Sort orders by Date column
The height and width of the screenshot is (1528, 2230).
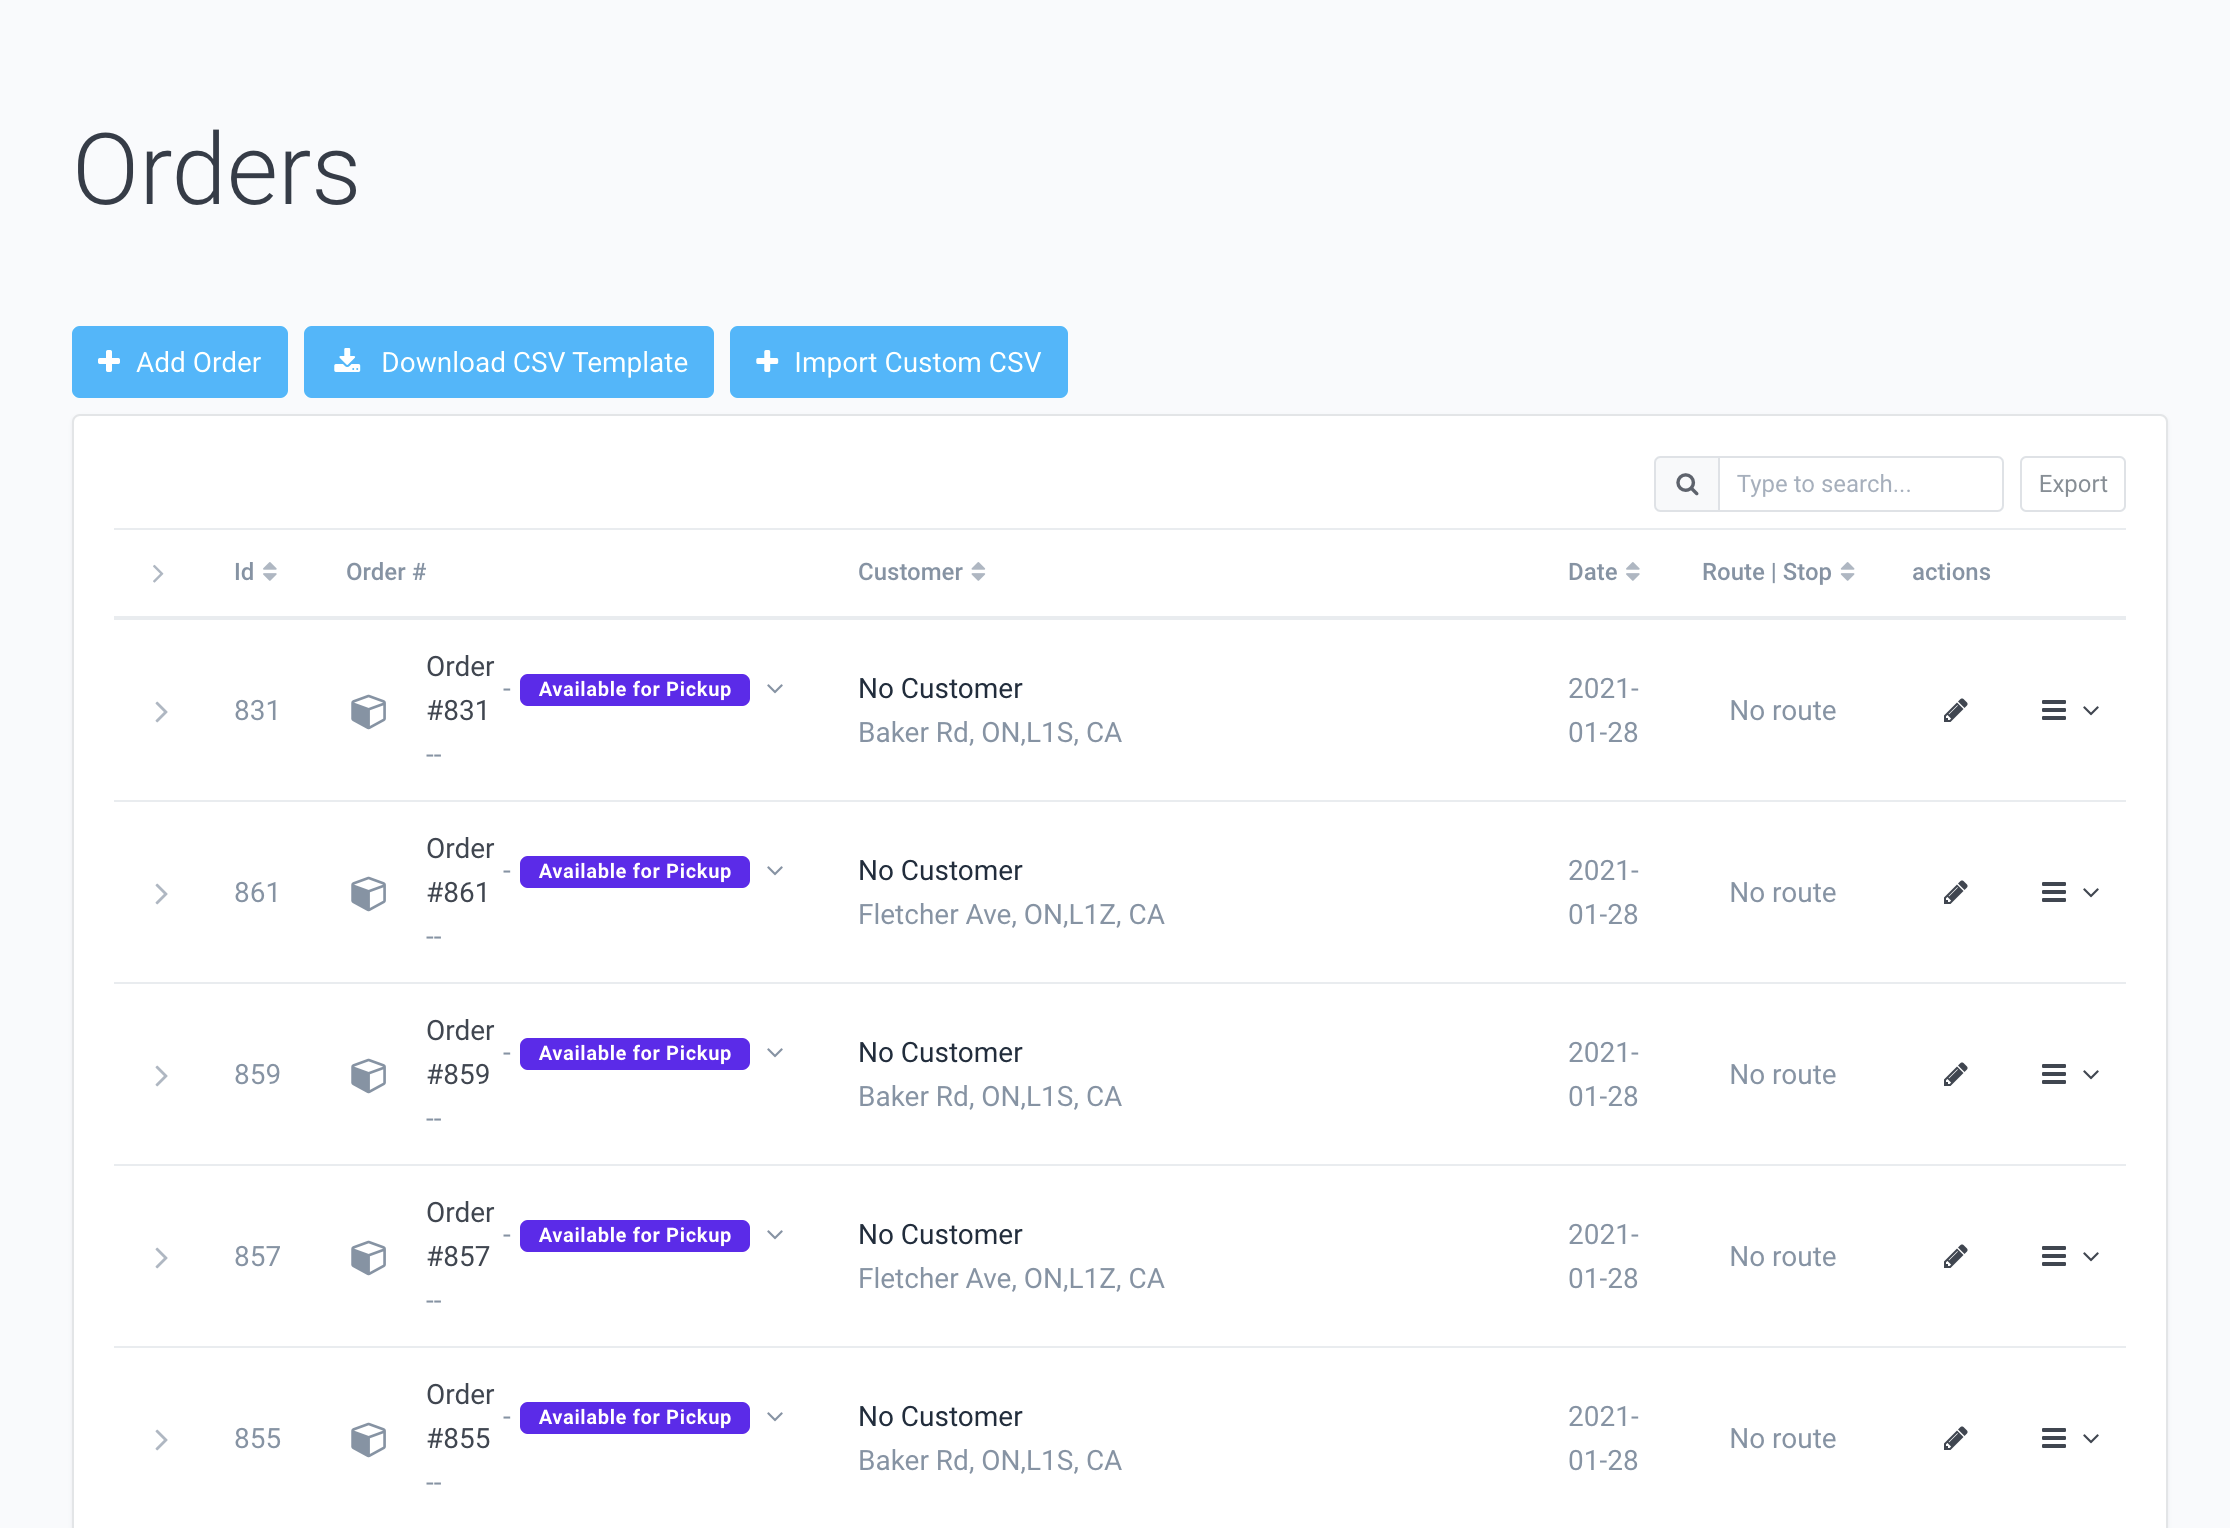pos(1603,572)
